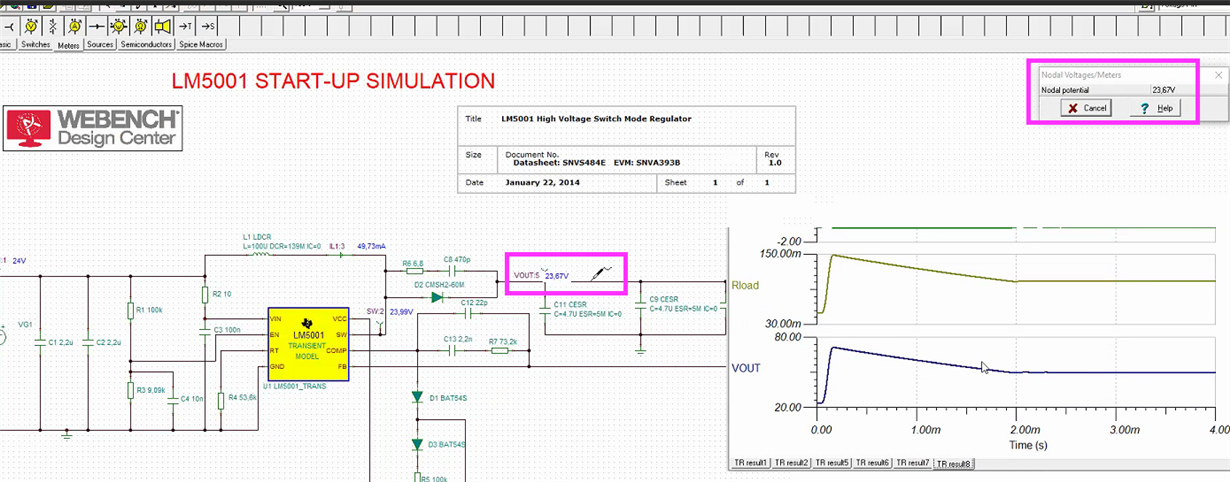Click the IL1:3 49,73mA current reading
Screen dimensions: 1230x482
coord(358,246)
